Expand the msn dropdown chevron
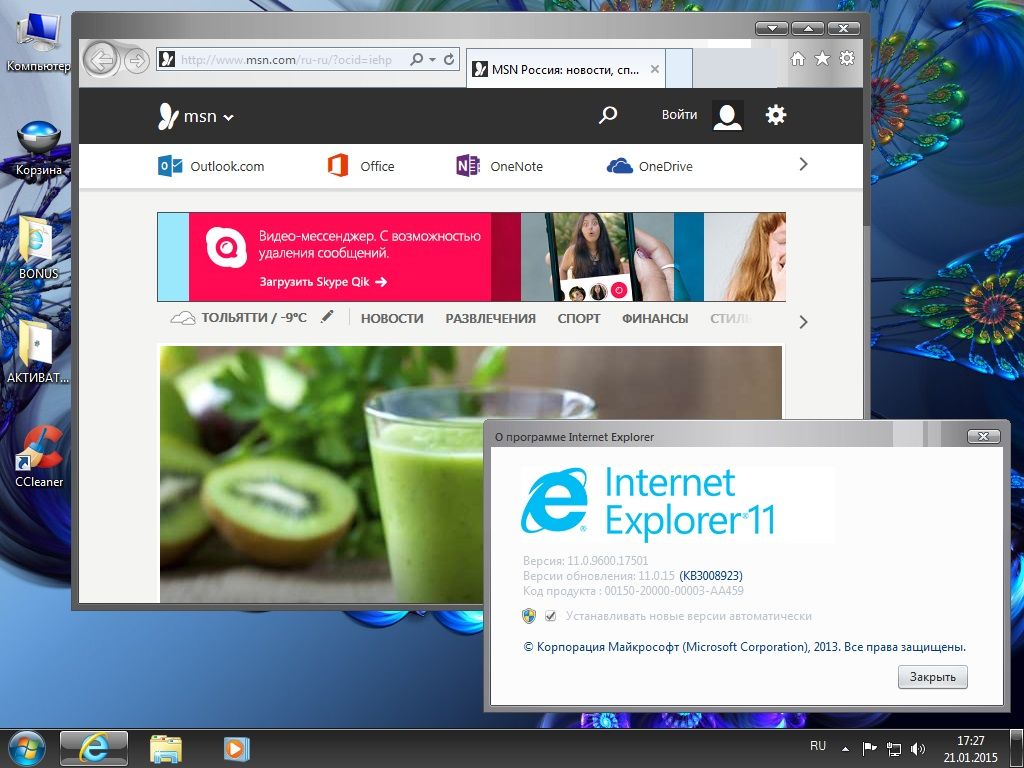Viewport: 1024px width, 768px height. coord(228,118)
